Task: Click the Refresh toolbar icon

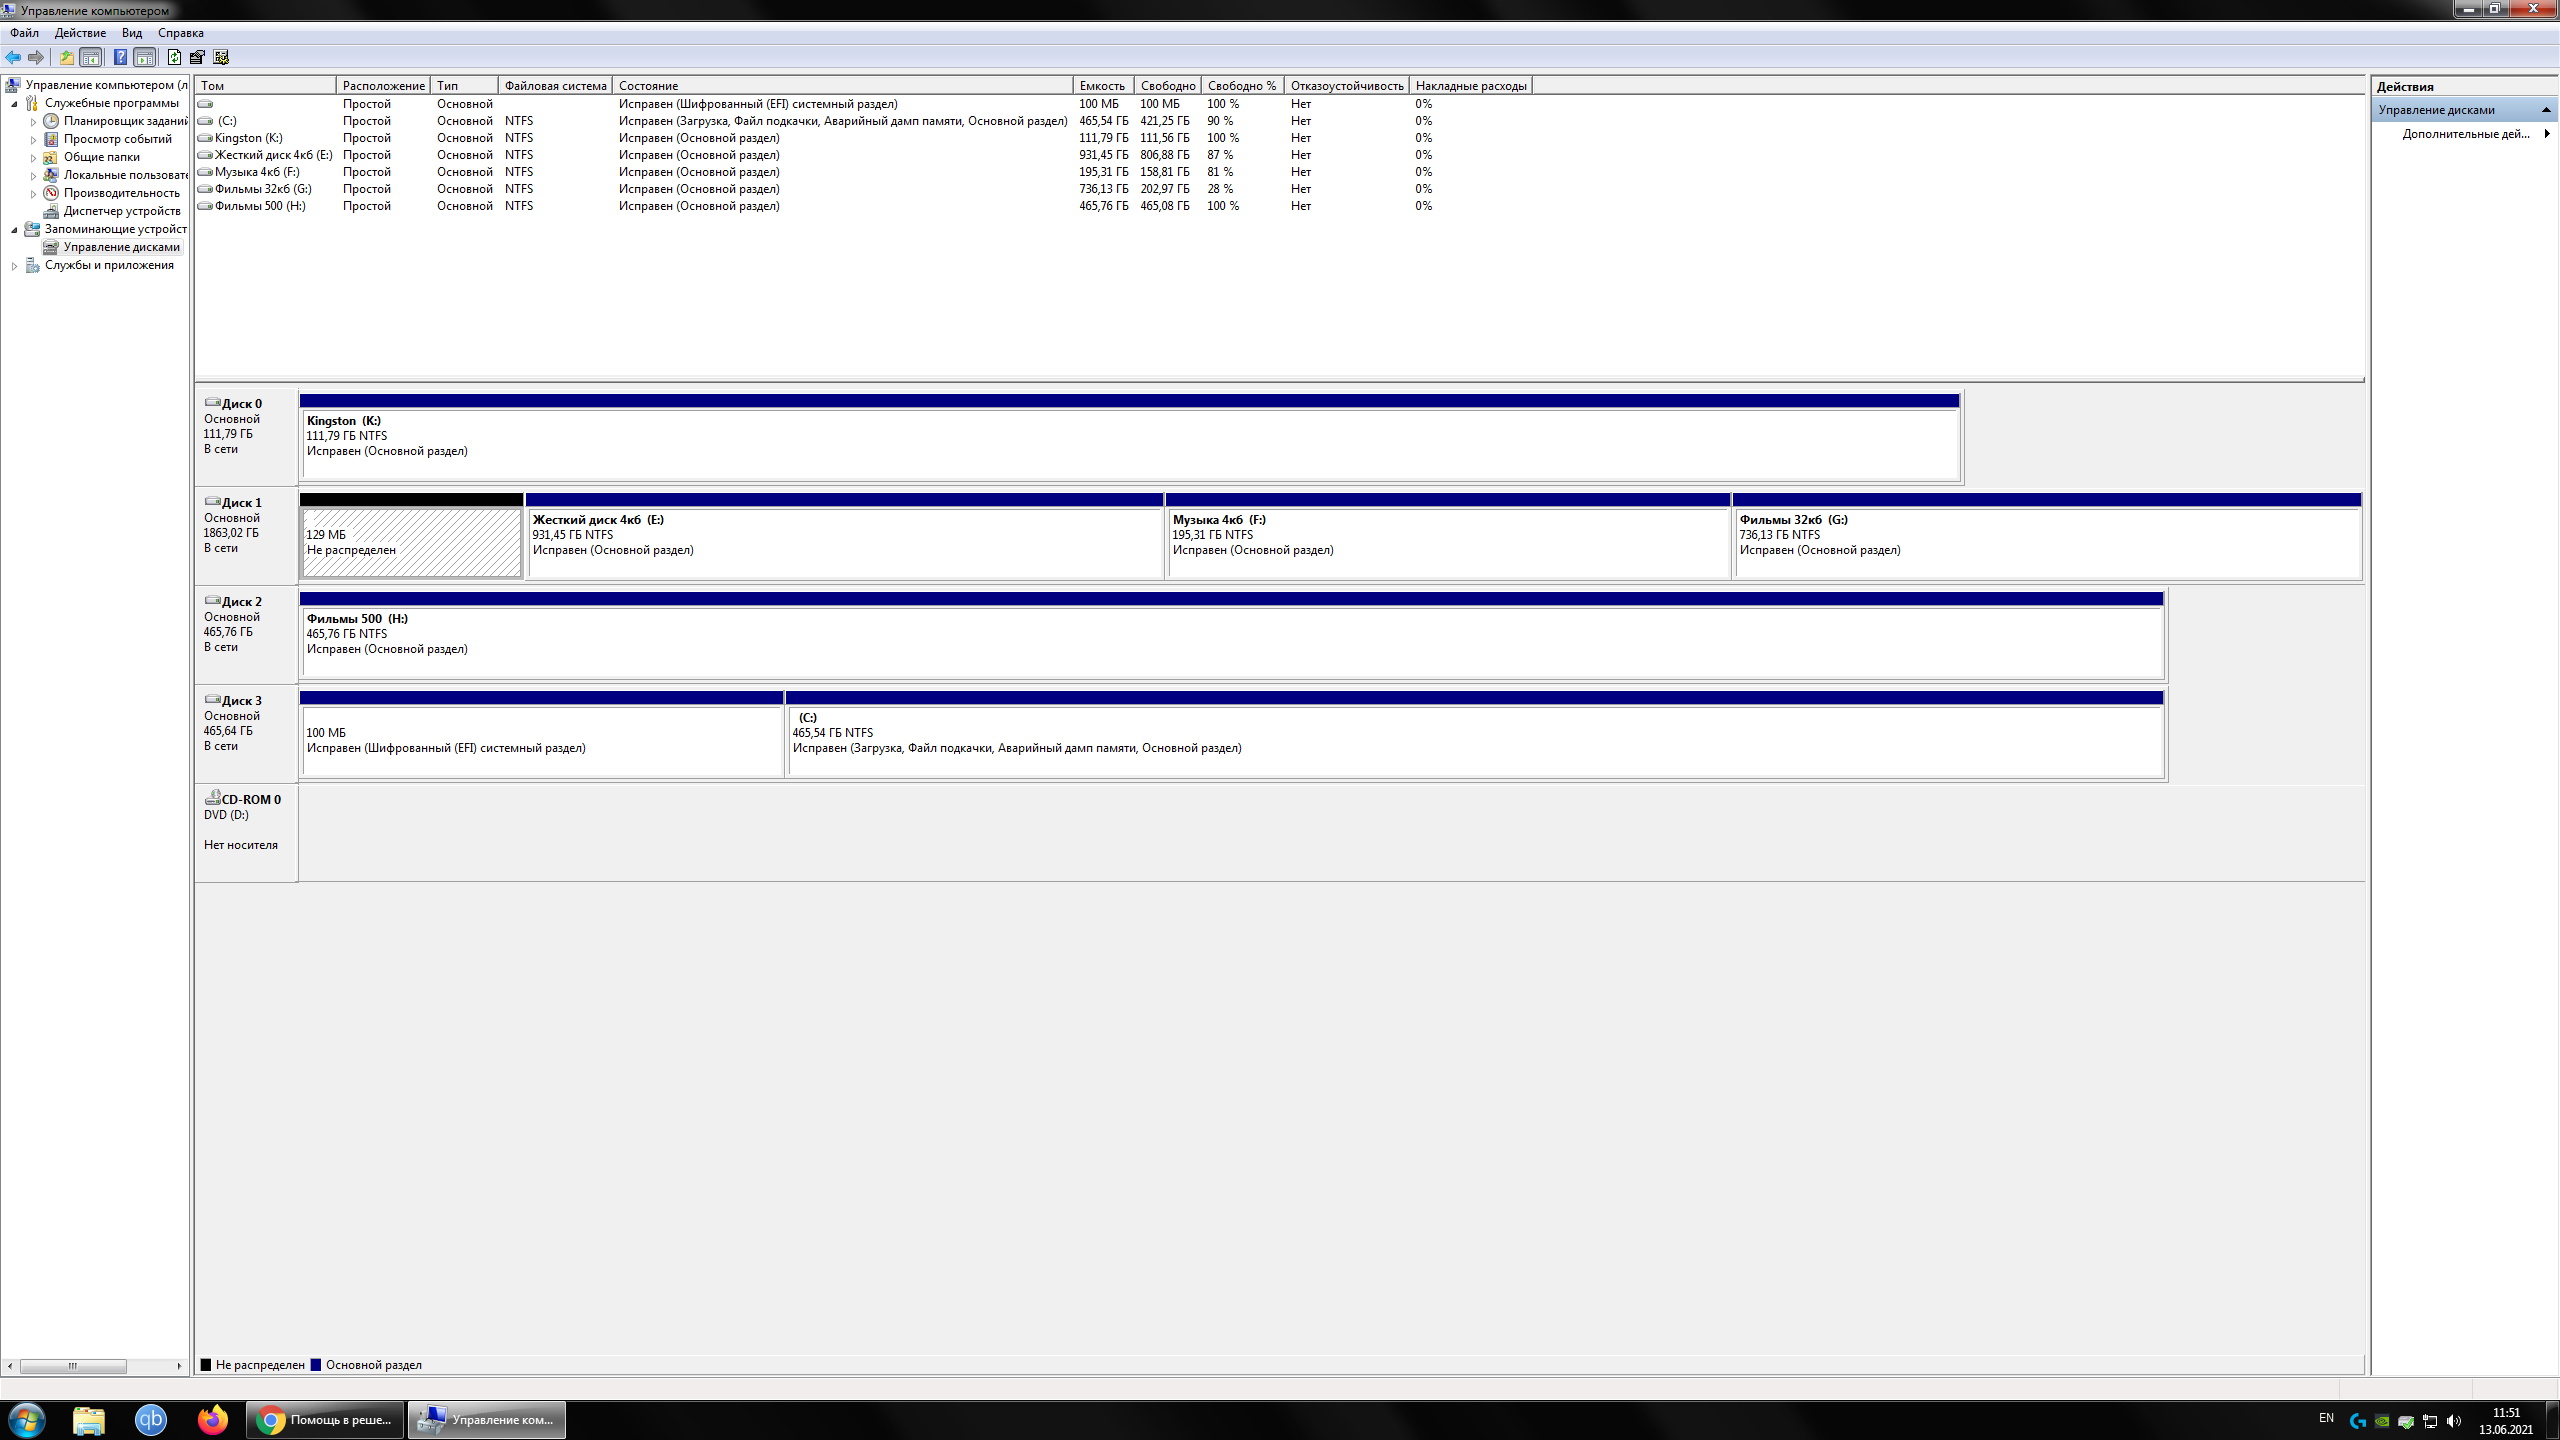Action: (174, 57)
